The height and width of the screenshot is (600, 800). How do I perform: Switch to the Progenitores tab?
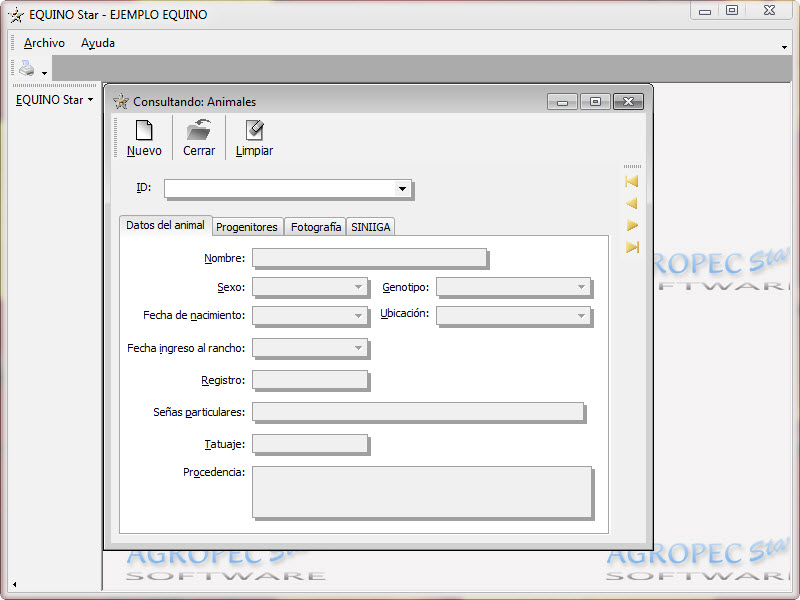[x=247, y=227]
